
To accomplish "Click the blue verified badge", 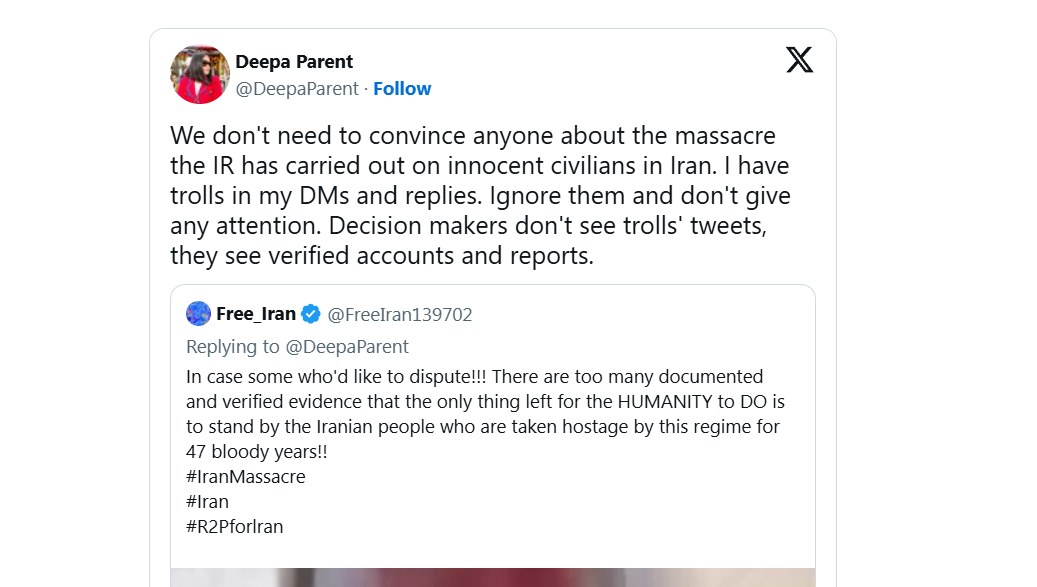I will tap(311, 314).
